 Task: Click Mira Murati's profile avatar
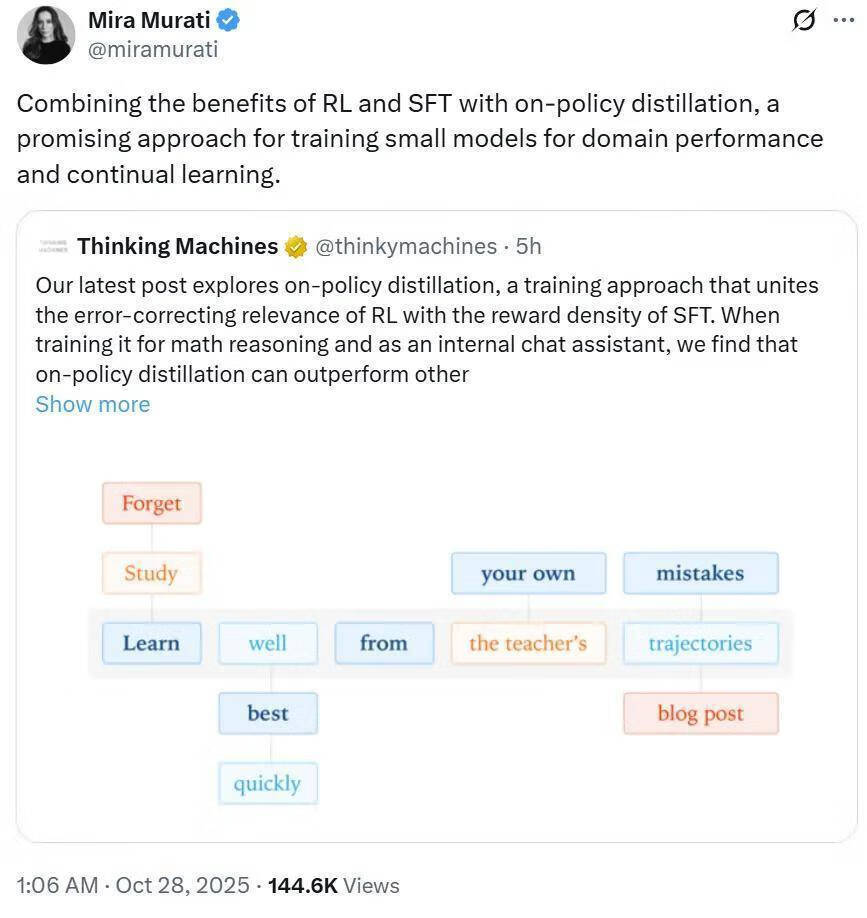(46, 35)
